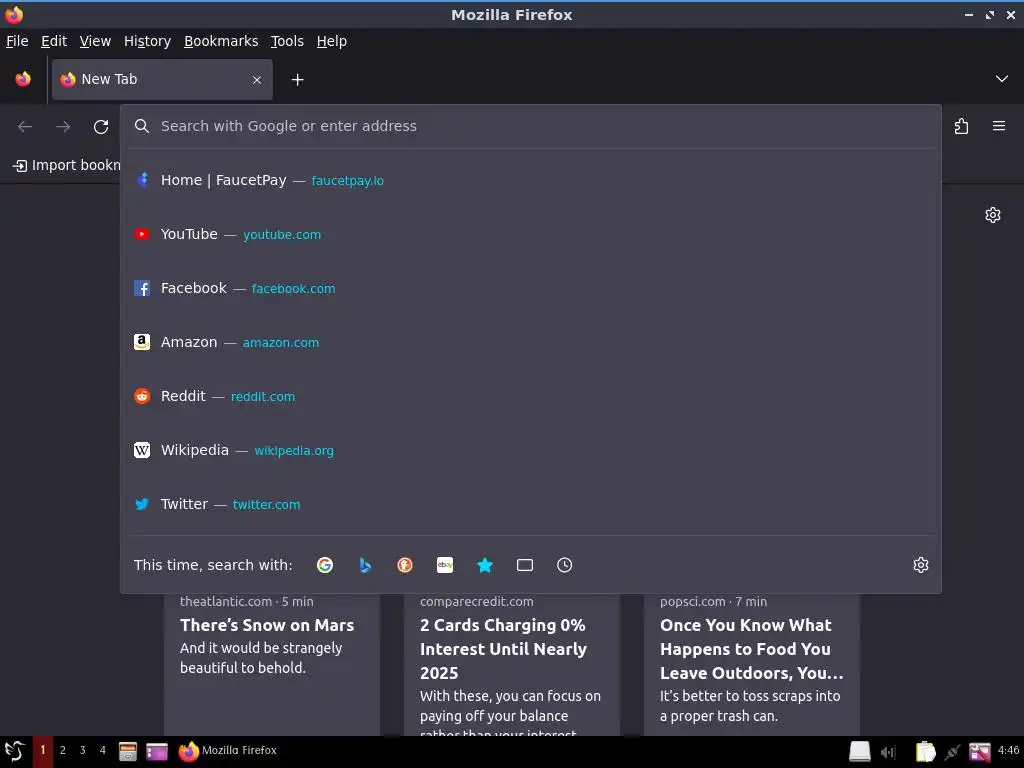
Task: Open the Bookmarks menu
Action: point(221,41)
